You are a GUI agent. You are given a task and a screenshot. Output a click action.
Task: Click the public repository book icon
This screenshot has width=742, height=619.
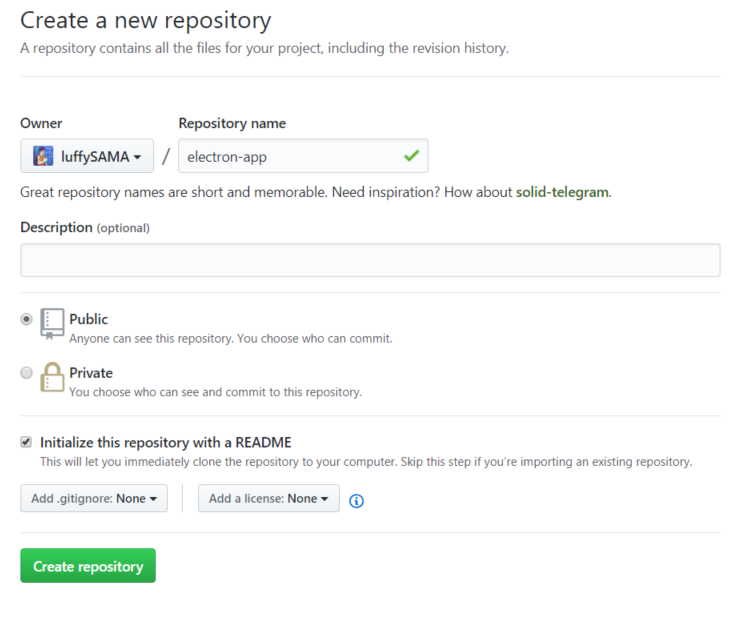[x=52, y=324]
